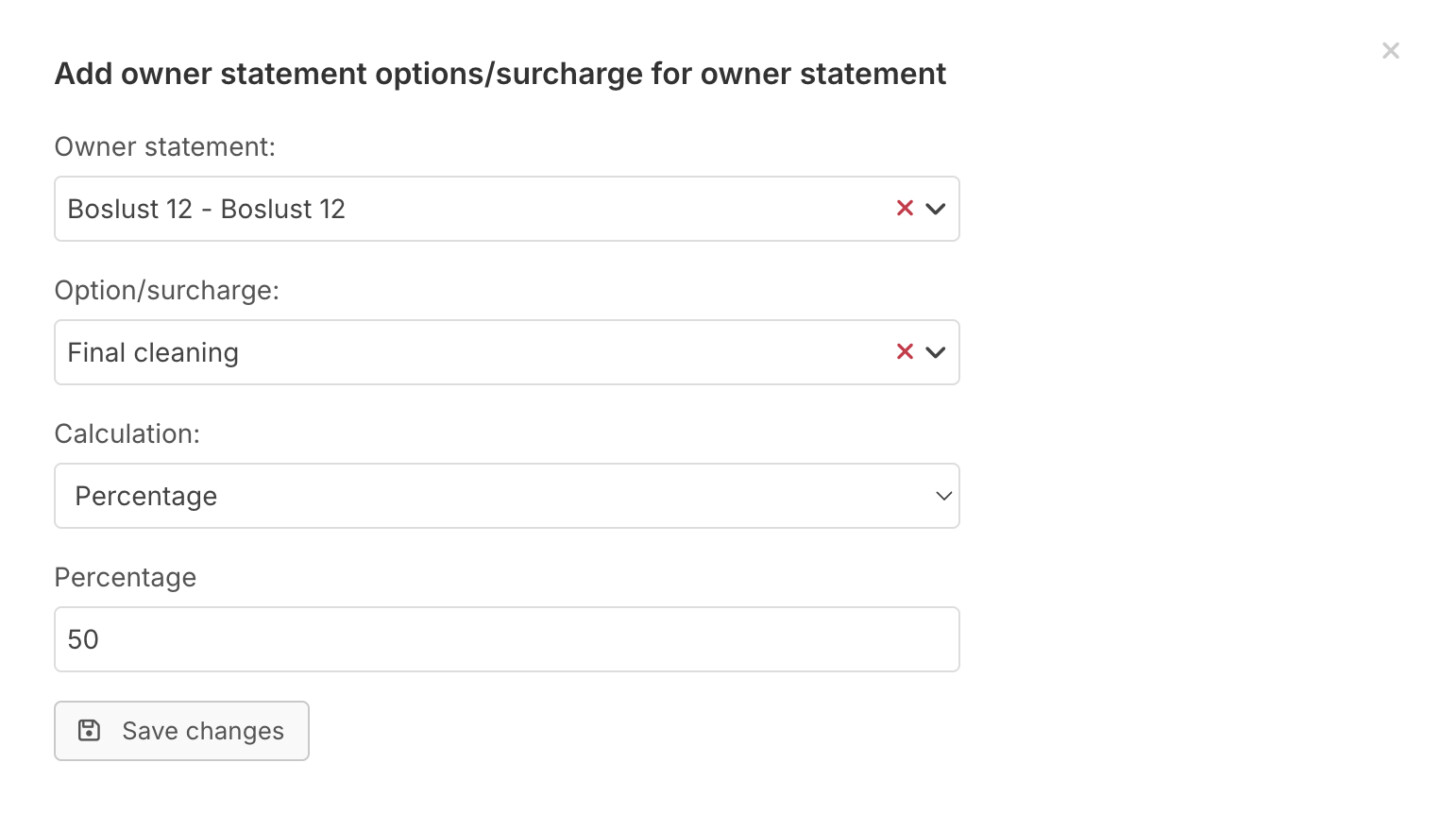Close the dialog with the top-right X
Screen dimensions: 1441x814
tap(1390, 50)
